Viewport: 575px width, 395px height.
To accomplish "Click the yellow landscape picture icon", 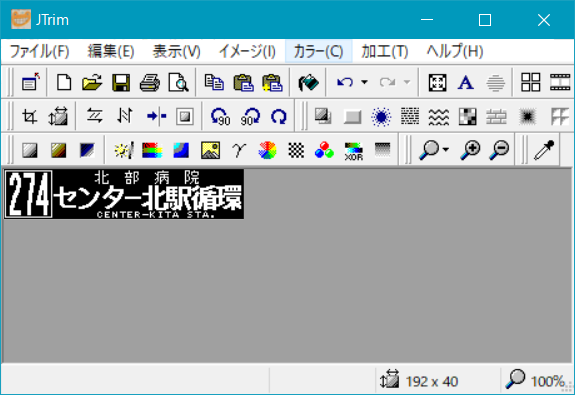I will coord(210,150).
